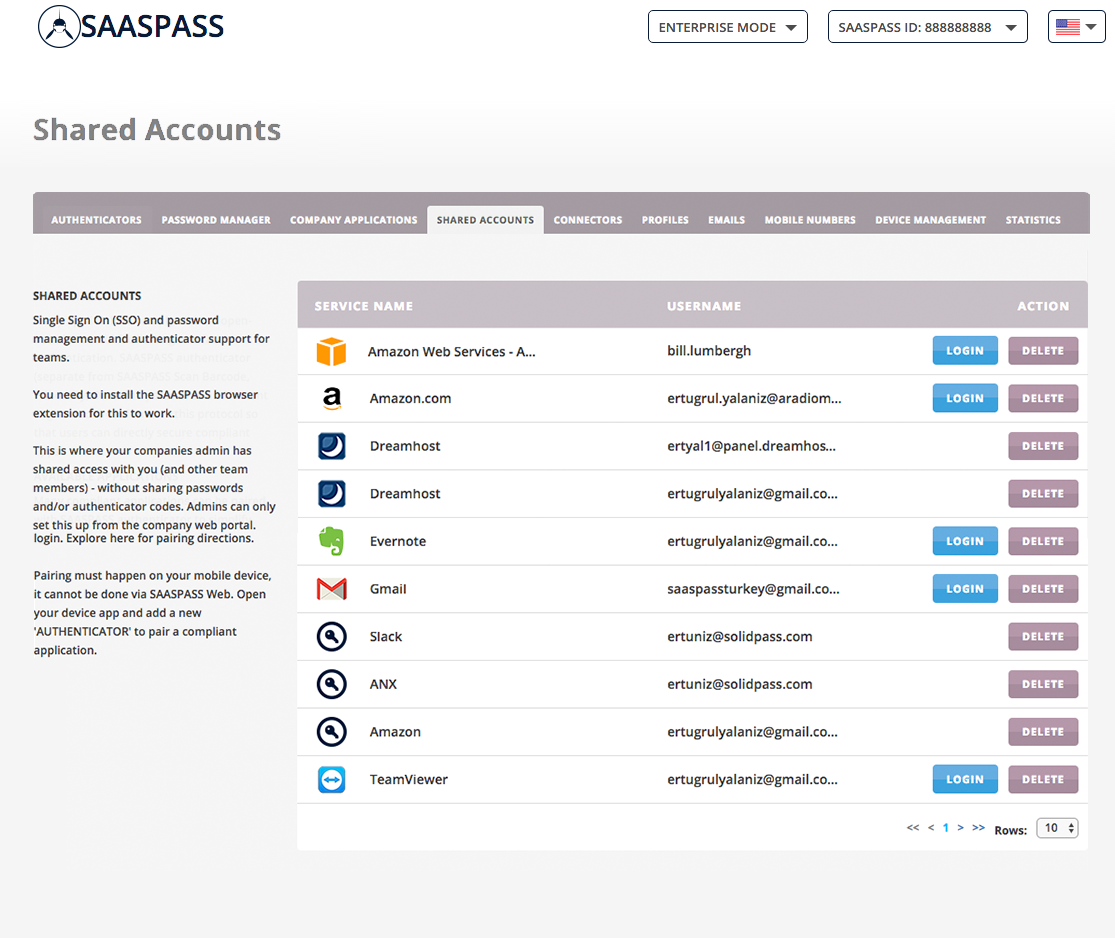Delete the TeamViewer shared account
This screenshot has width=1115, height=938.
1043,779
